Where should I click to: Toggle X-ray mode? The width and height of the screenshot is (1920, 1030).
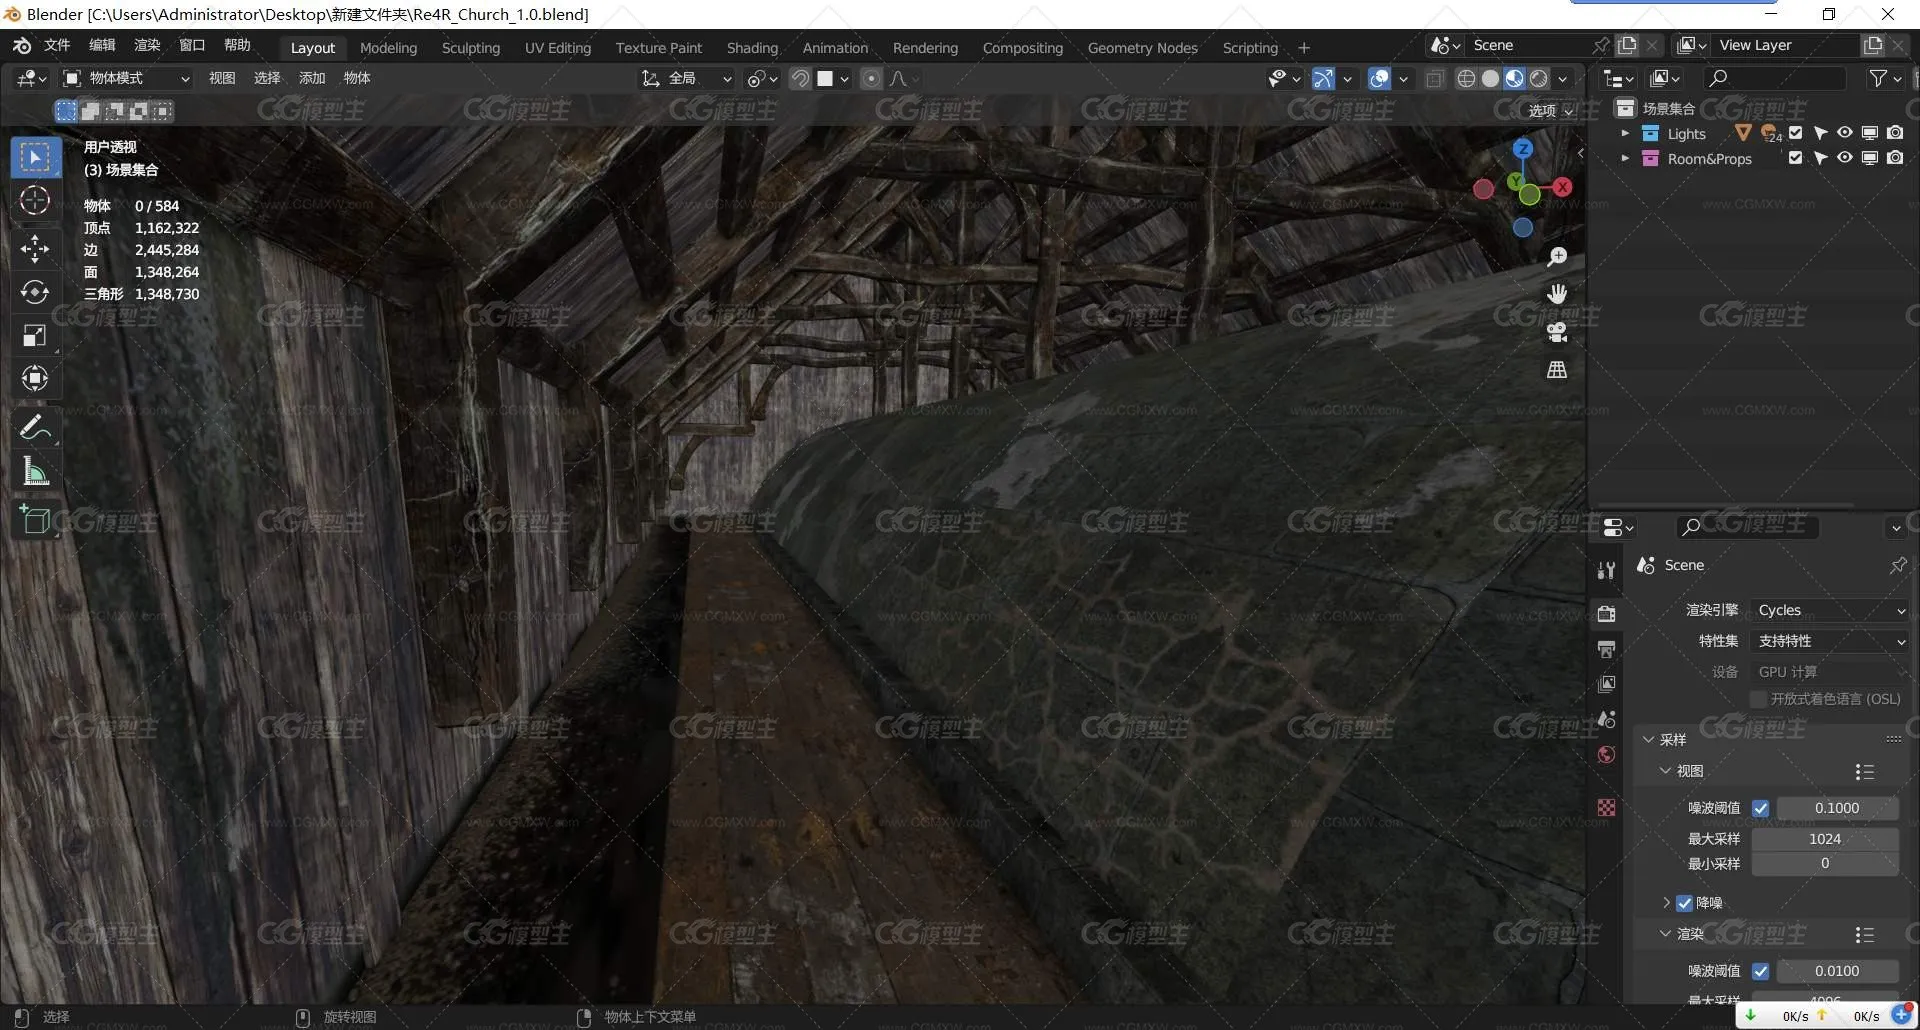(x=1434, y=79)
